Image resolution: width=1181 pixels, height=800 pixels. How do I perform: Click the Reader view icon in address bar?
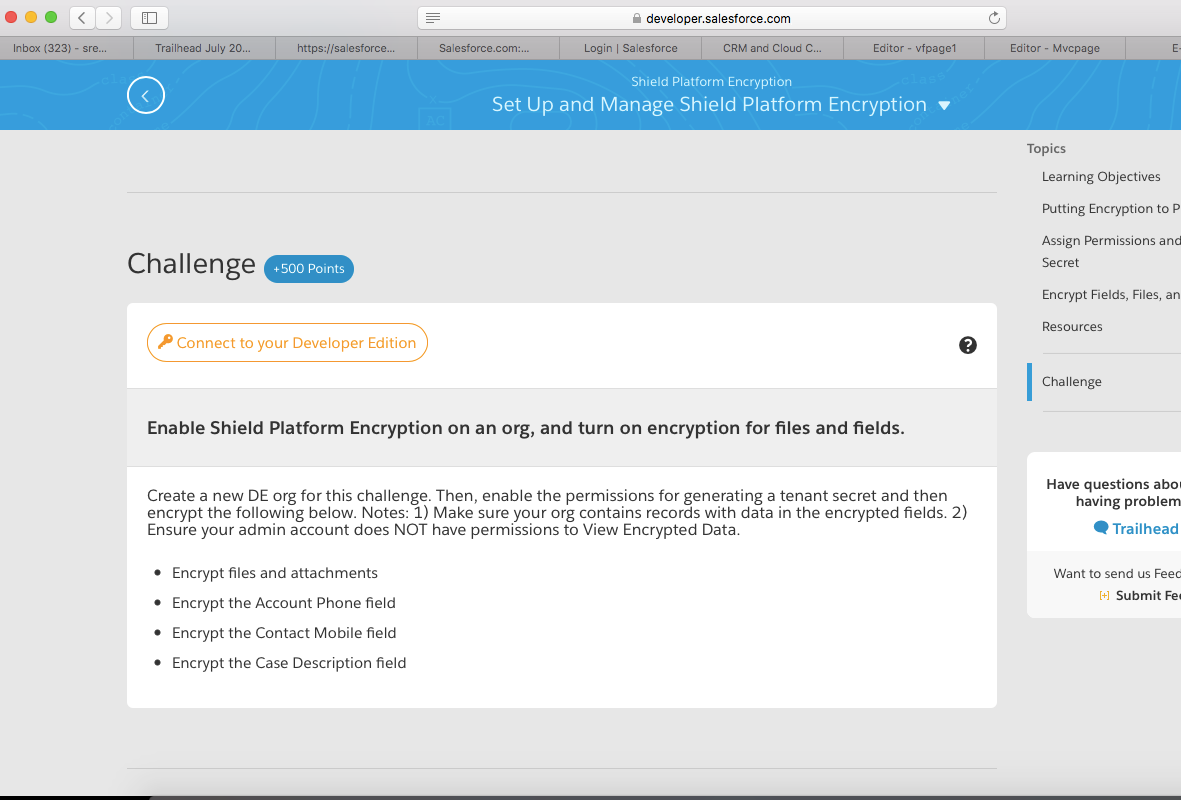click(x=433, y=18)
